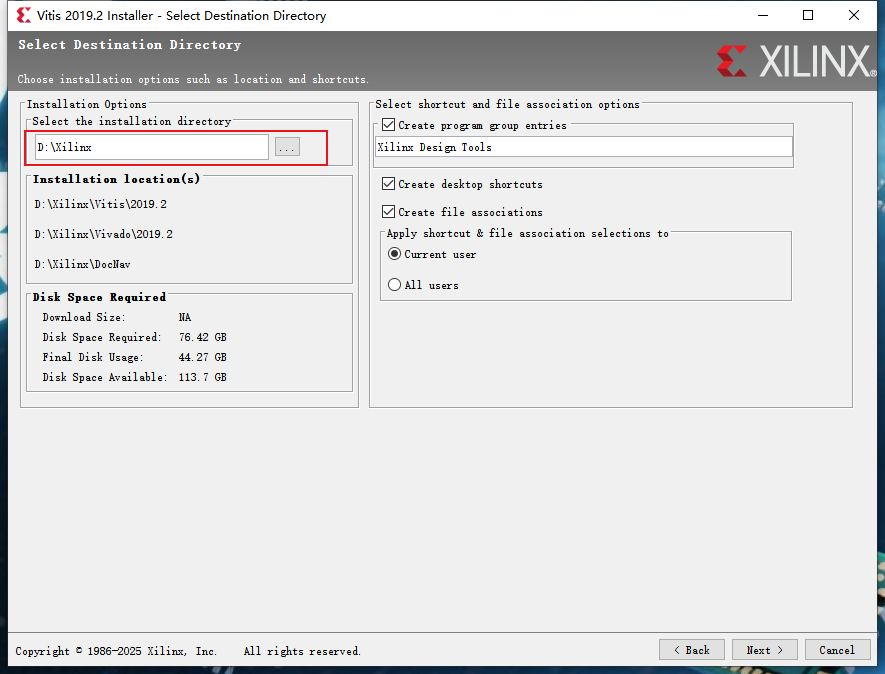Uncheck Create program group entries checkbox
Screen dimensions: 885x674
(388, 125)
